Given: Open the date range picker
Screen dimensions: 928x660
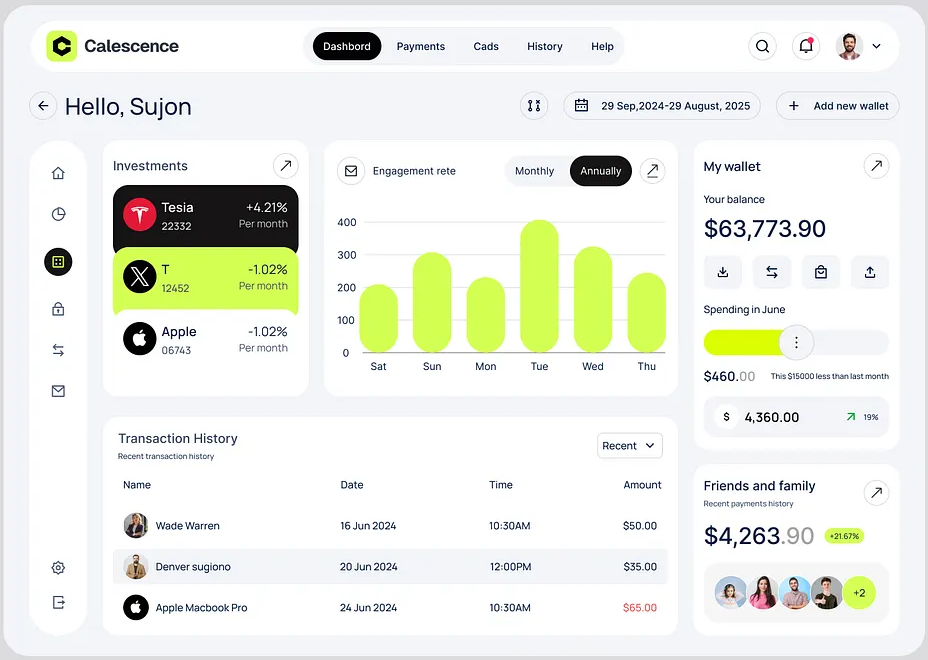Looking at the screenshot, I should click(662, 106).
